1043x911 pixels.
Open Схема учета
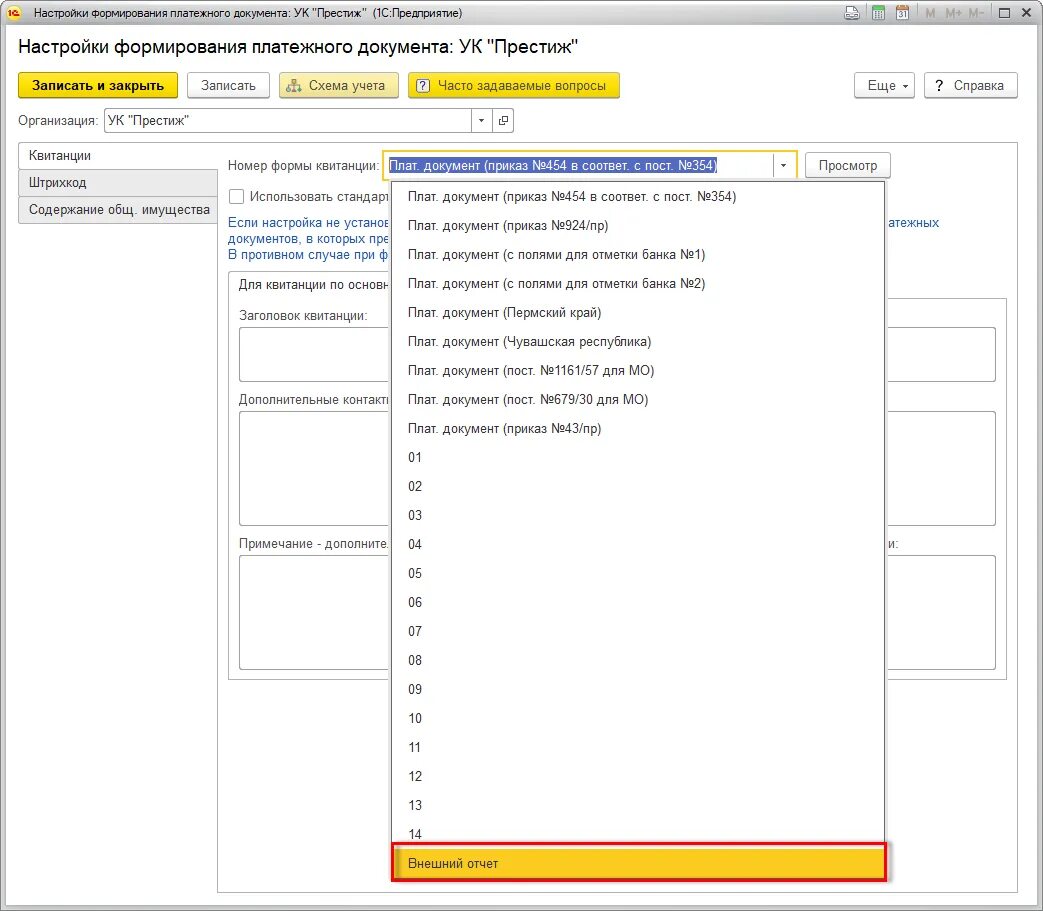(339, 86)
